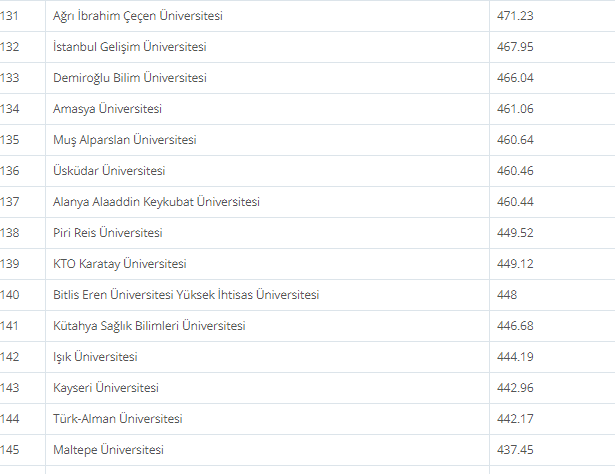615x474 pixels.
Task: Click Maltepe Üniversitesi
Action: [x=108, y=449]
